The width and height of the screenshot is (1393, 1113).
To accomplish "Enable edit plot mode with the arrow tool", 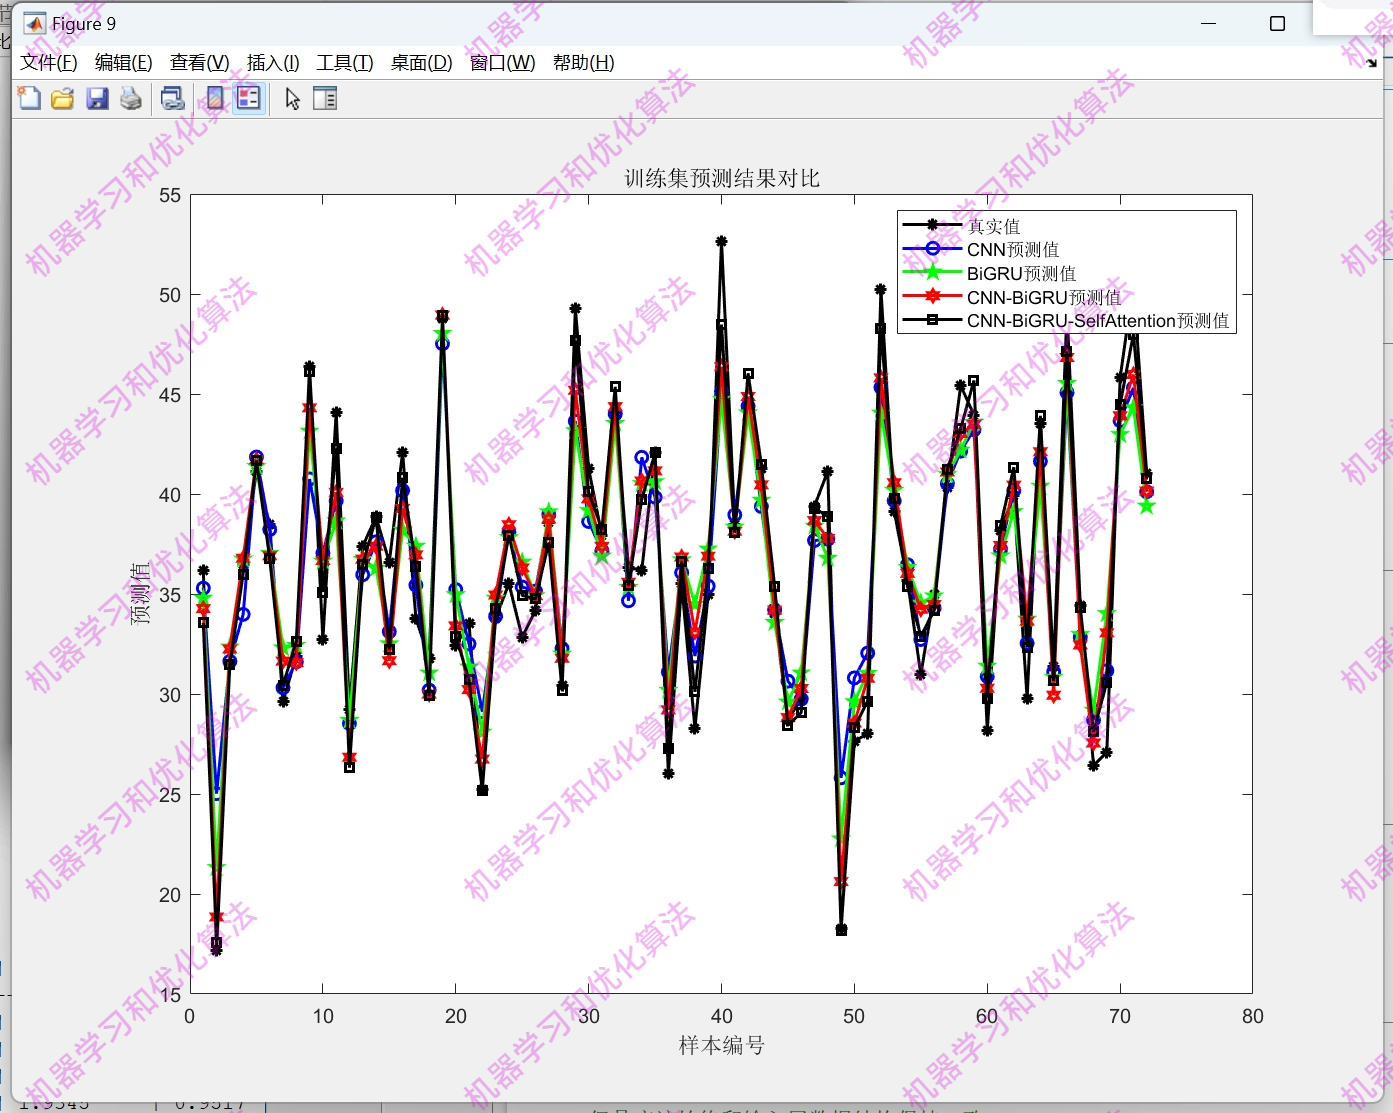I will (291, 98).
